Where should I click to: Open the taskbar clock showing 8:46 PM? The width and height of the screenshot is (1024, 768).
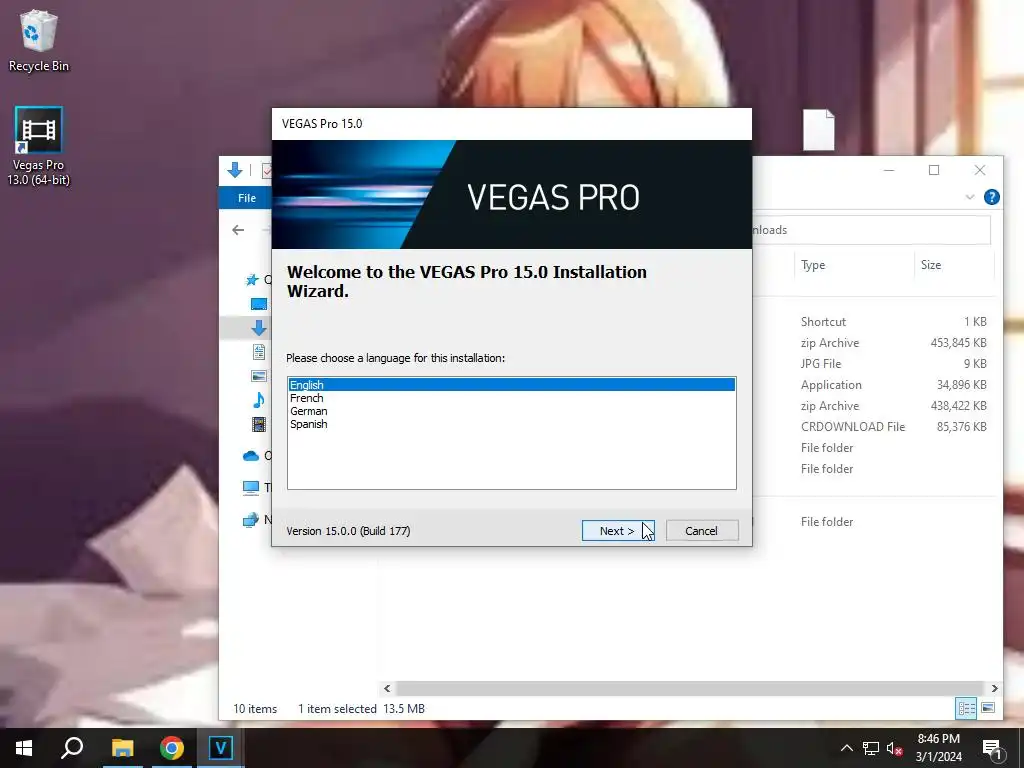pyautogui.click(x=938, y=748)
